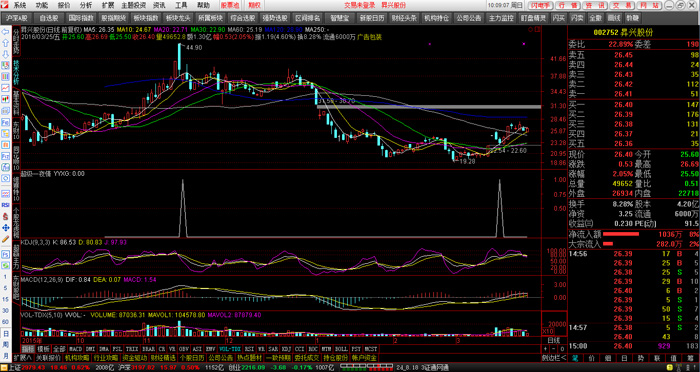Select the pencil drawing tool icon
The width and height of the screenshot is (700, 372).
click(6, 239)
